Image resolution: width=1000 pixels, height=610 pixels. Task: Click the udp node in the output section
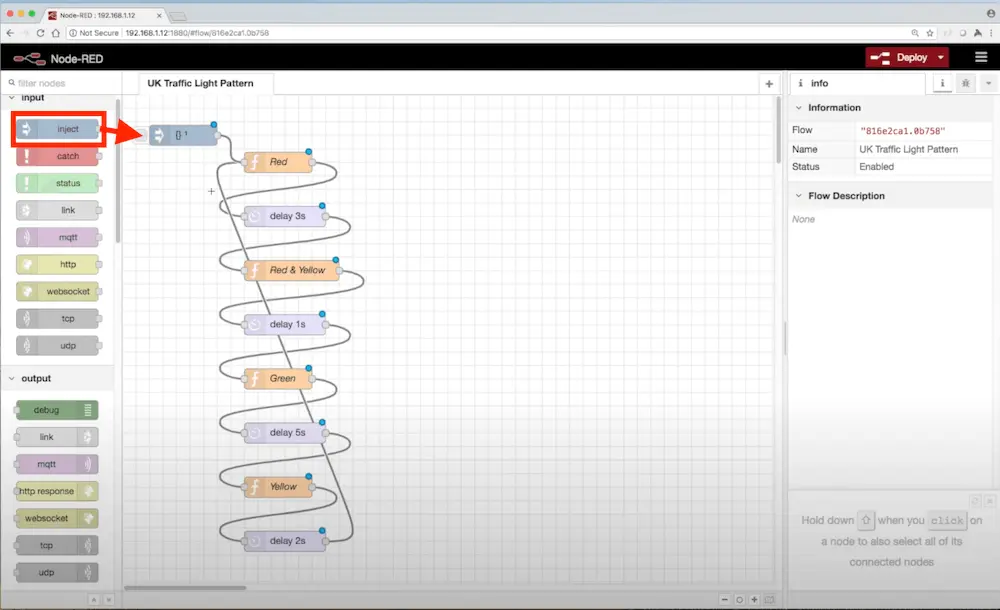[x=55, y=572]
